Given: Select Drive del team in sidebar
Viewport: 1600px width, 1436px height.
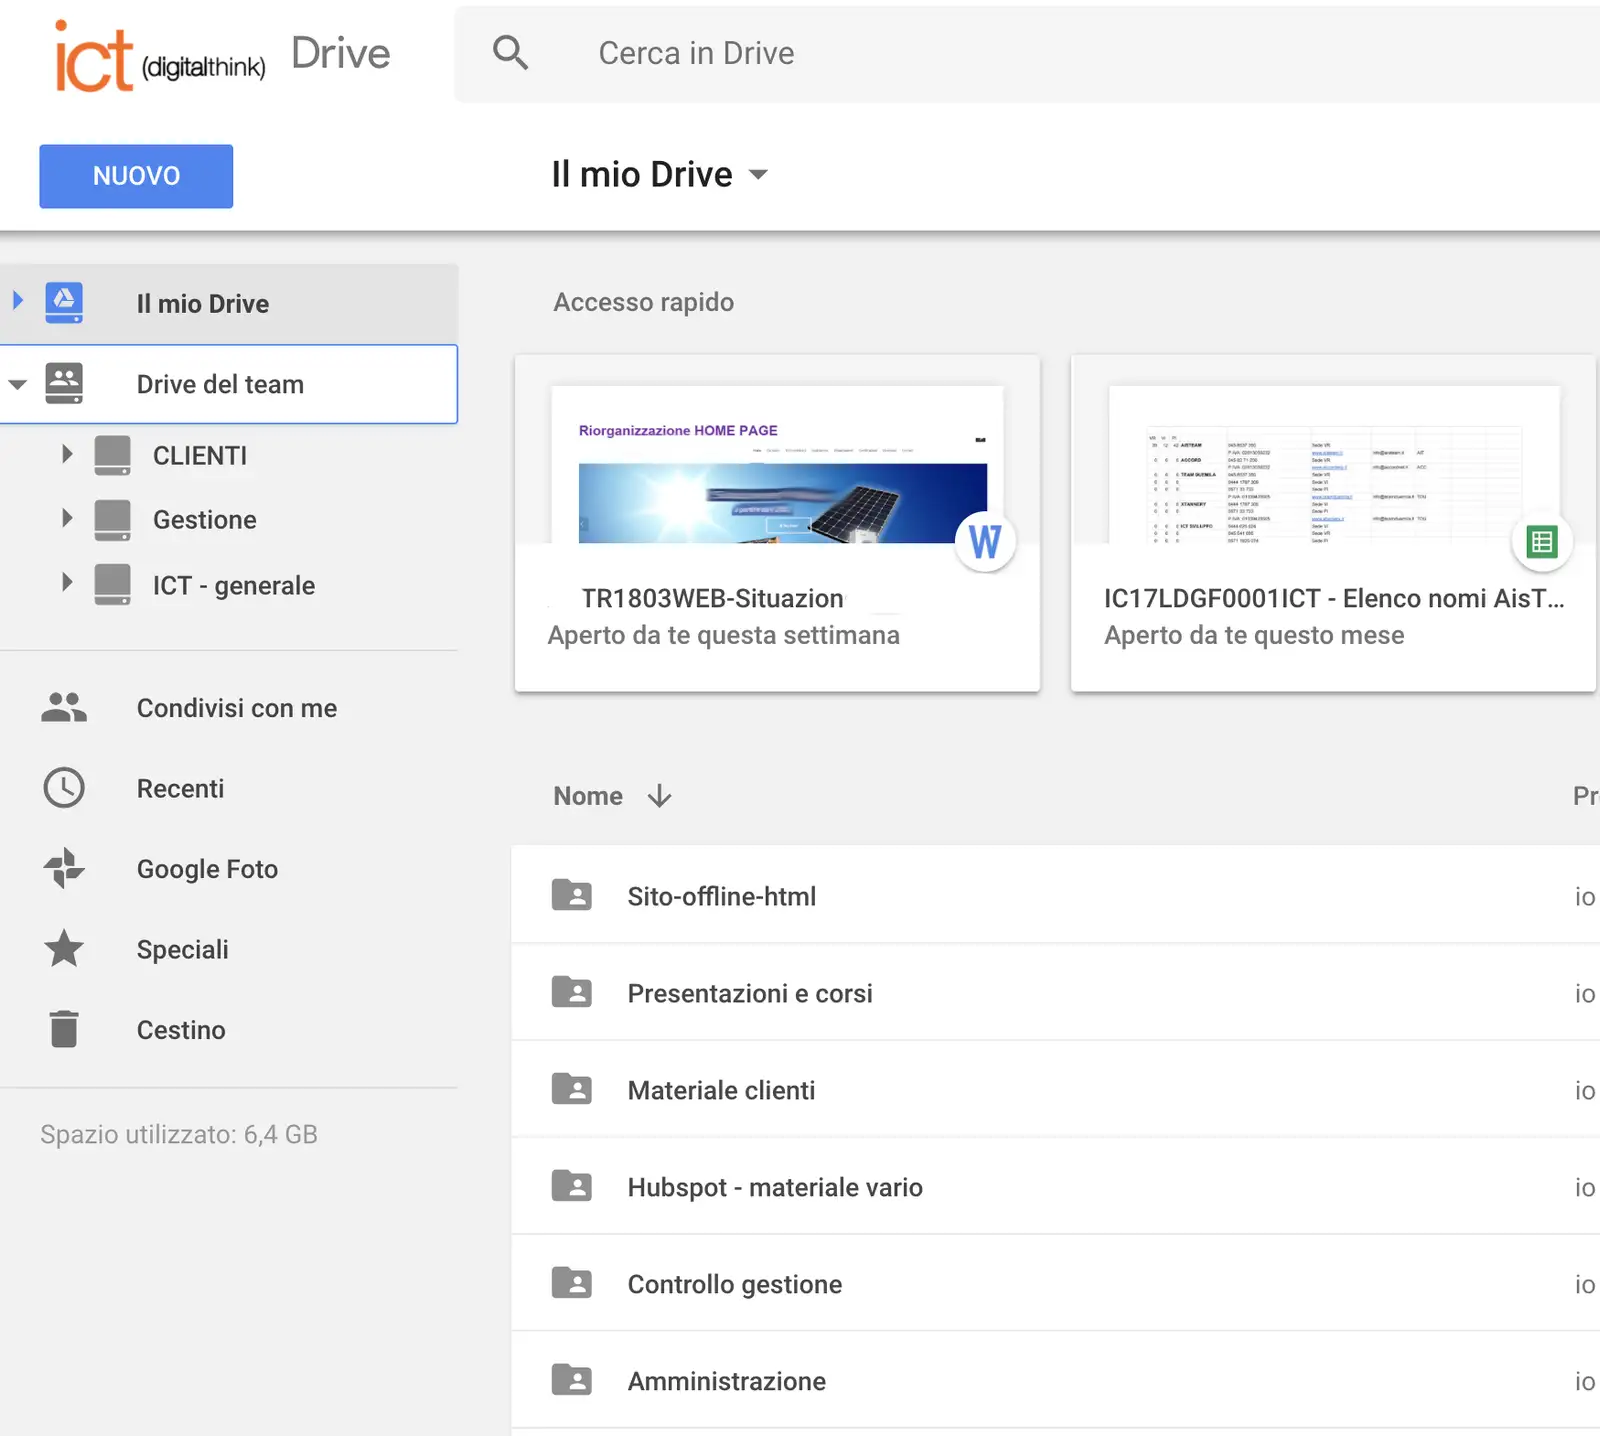Looking at the screenshot, I should coord(229,384).
